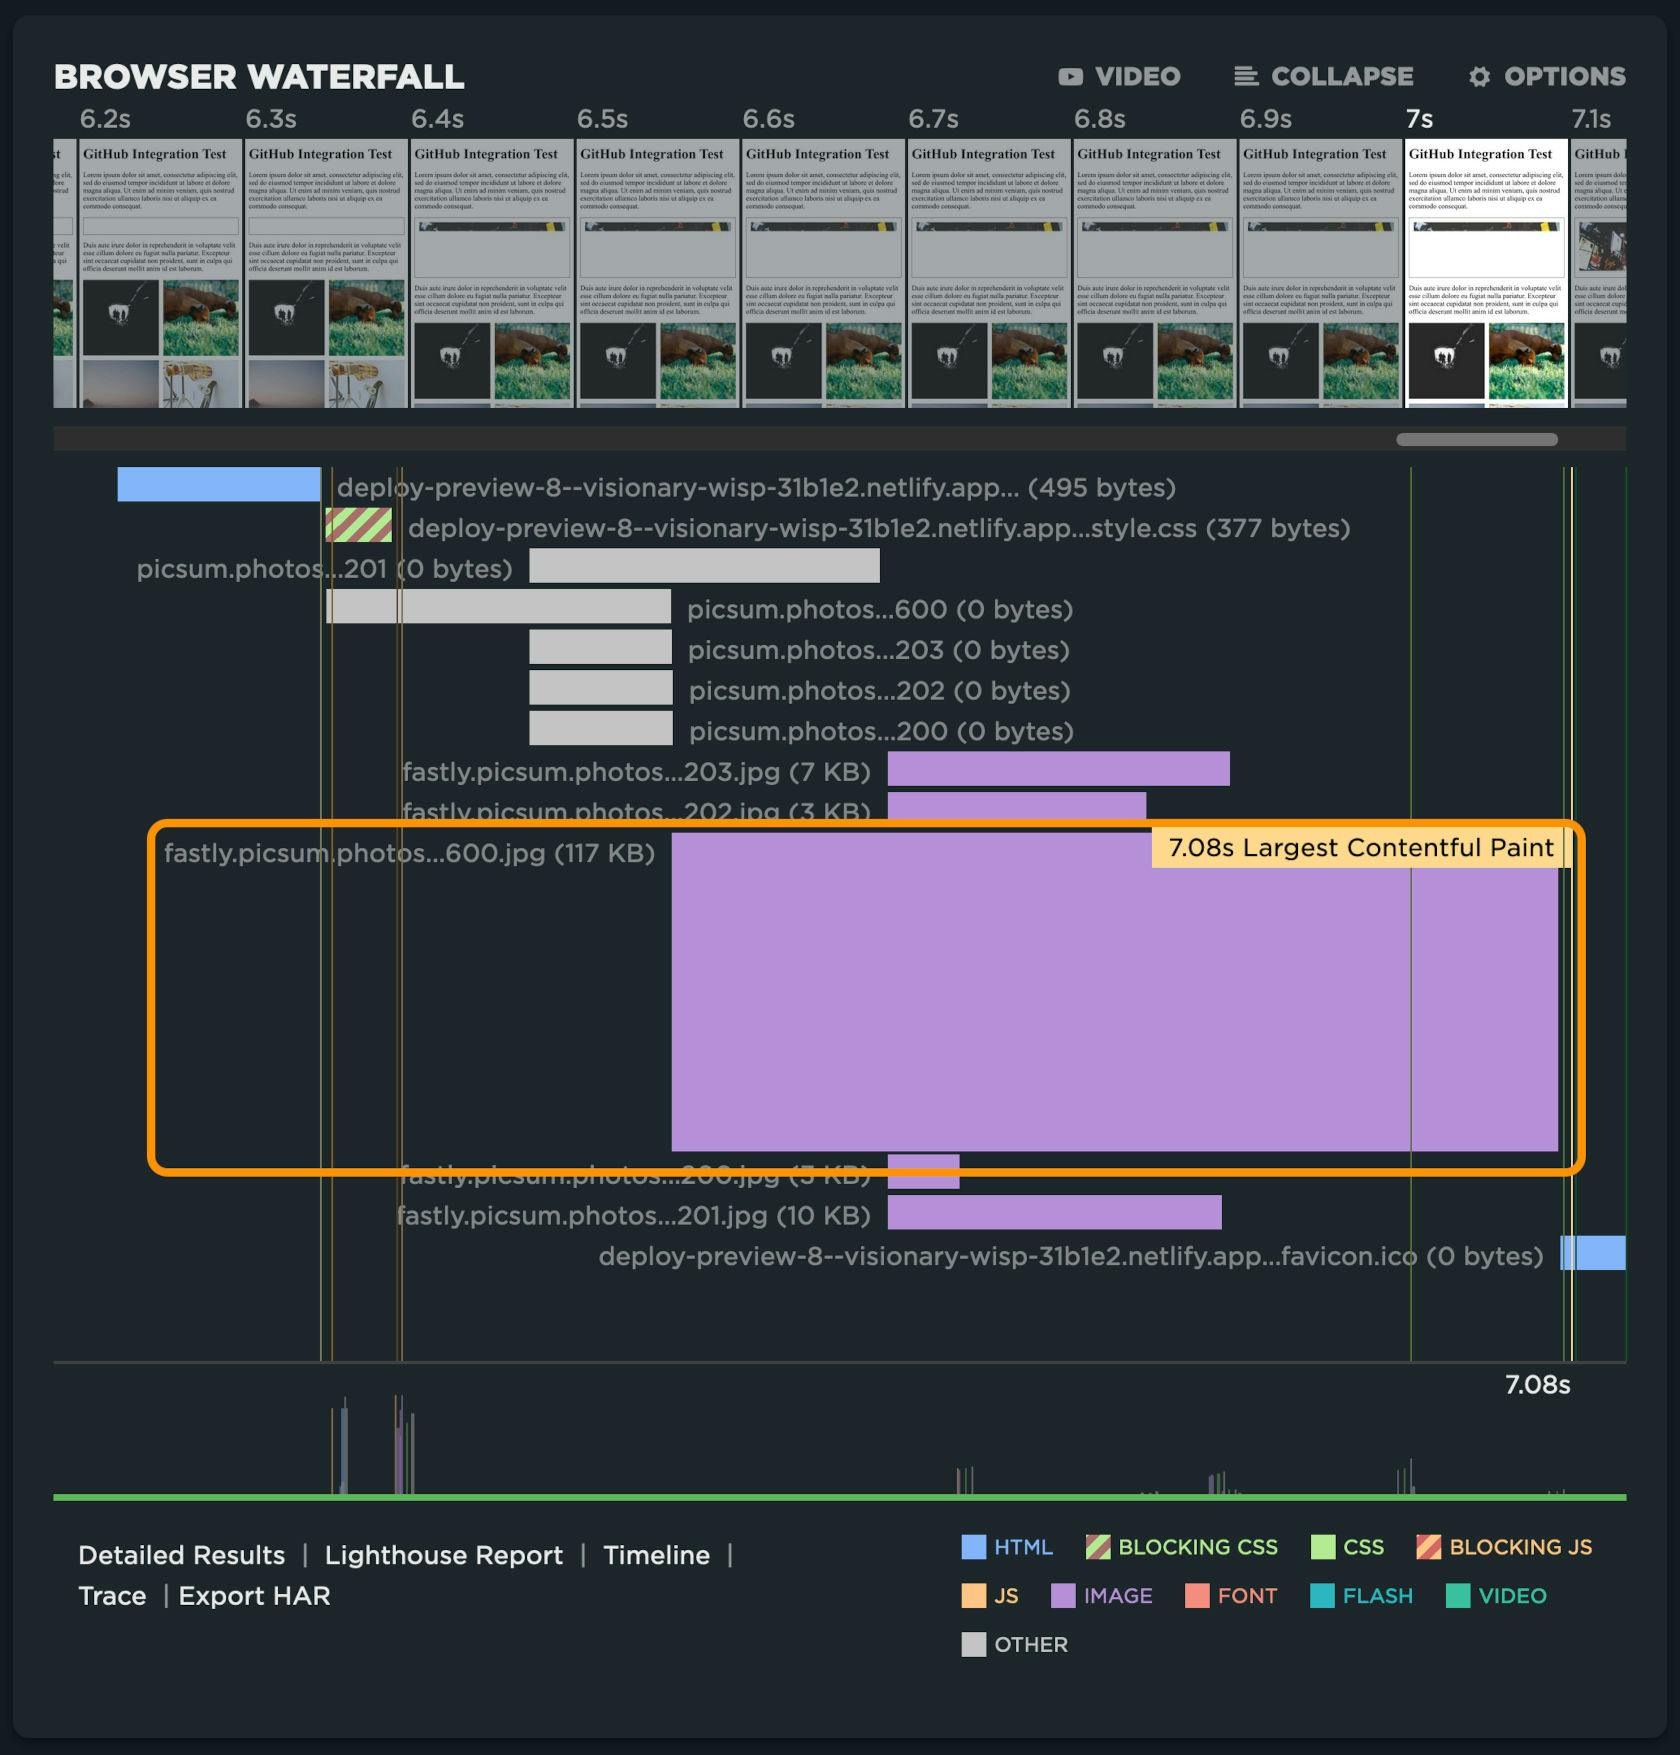Click the Video play icon
The image size is (1680, 1755).
(x=1070, y=77)
